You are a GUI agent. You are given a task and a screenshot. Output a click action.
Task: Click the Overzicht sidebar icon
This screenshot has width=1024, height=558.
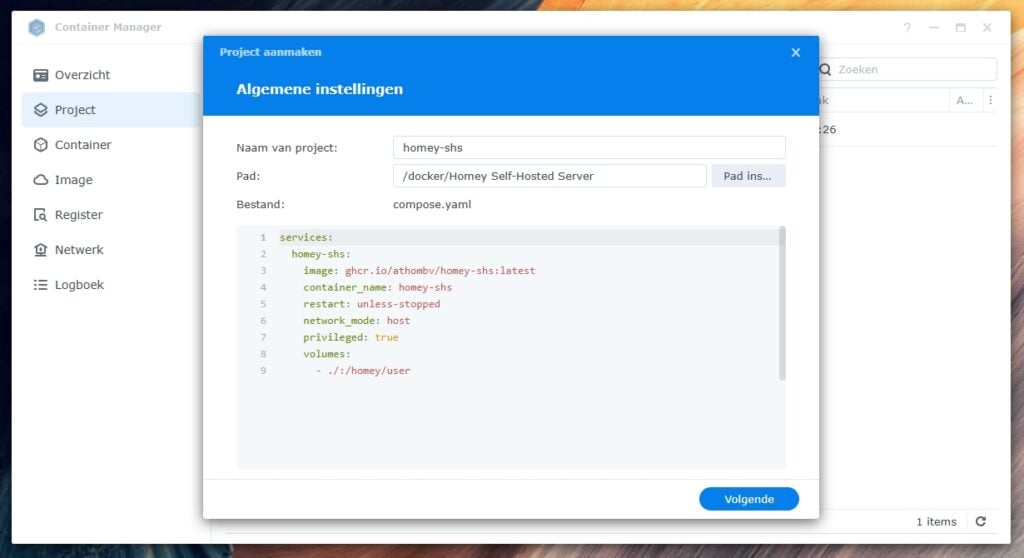[x=41, y=75]
